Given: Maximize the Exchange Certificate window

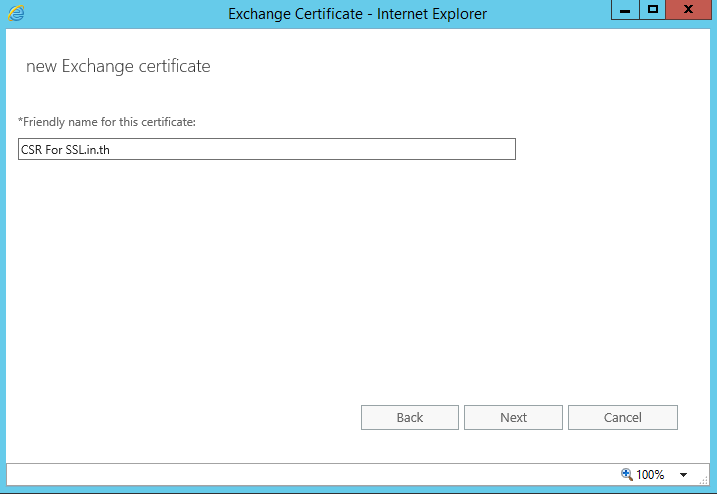Looking at the screenshot, I should pyautogui.click(x=652, y=10).
